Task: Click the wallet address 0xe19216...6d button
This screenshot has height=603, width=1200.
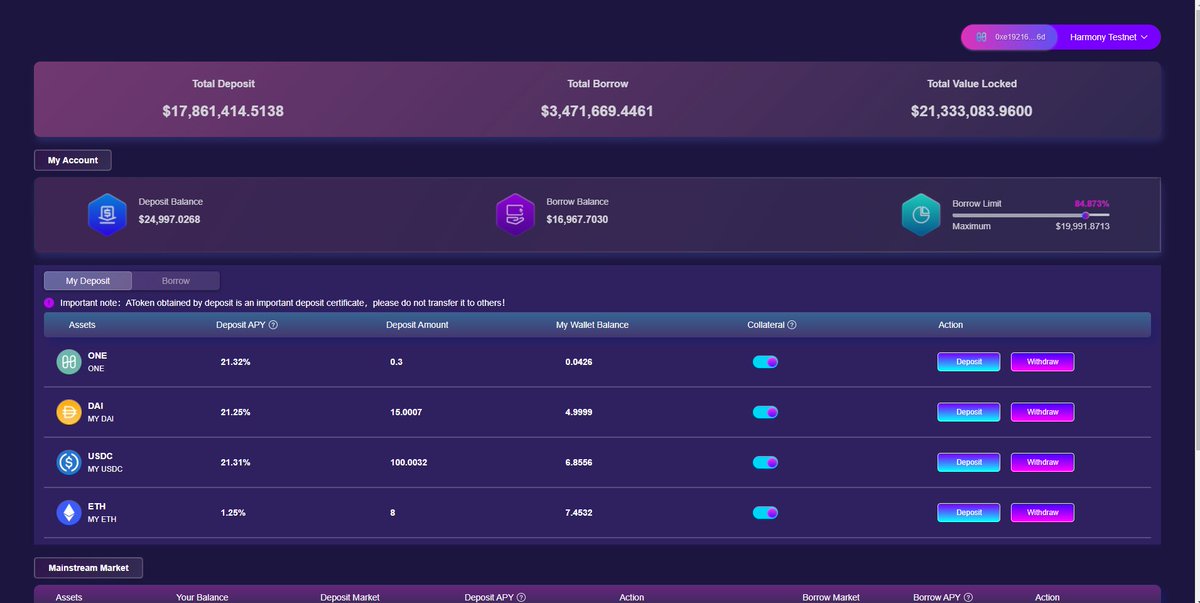Action: click(x=1010, y=37)
